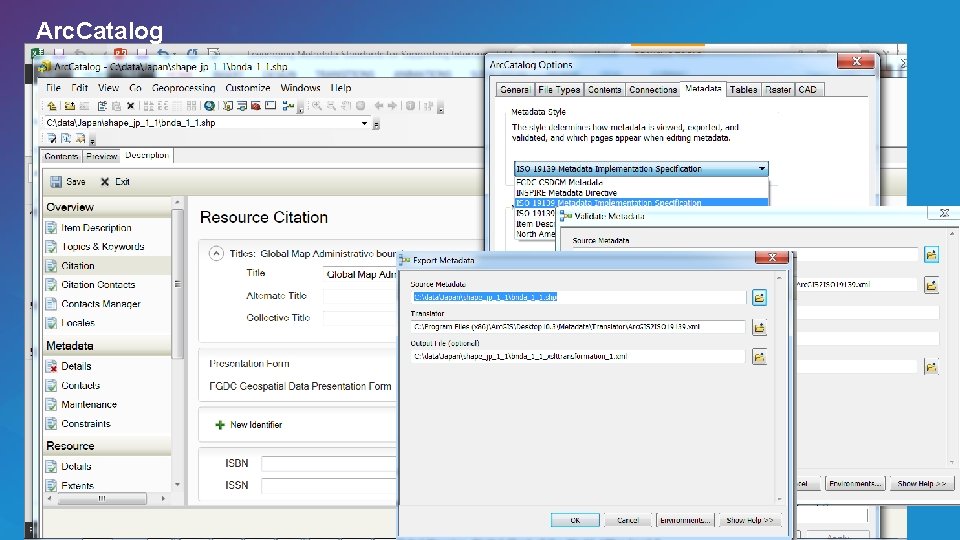This screenshot has height=540, width=960.
Task: Open the red ArcToolbox icon
Action: tap(256, 106)
